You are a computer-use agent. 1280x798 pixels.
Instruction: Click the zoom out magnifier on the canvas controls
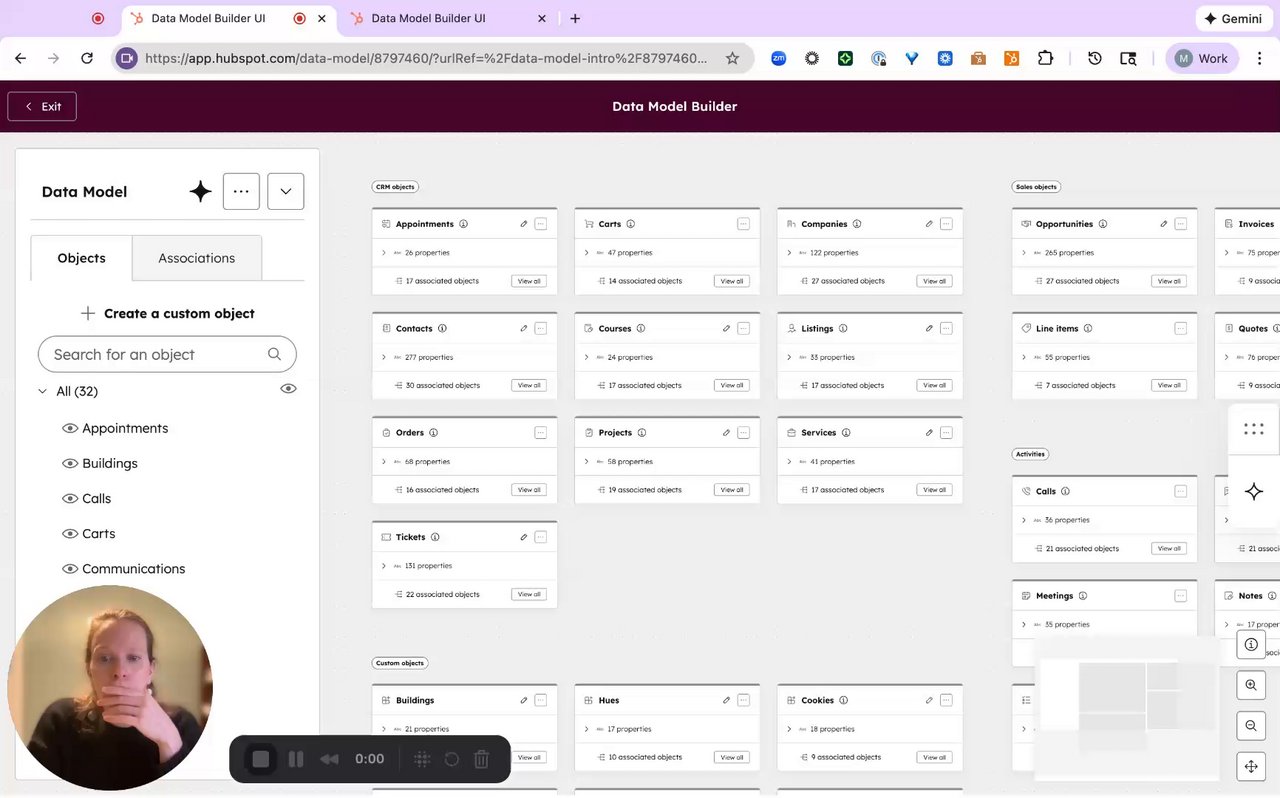point(1251,726)
